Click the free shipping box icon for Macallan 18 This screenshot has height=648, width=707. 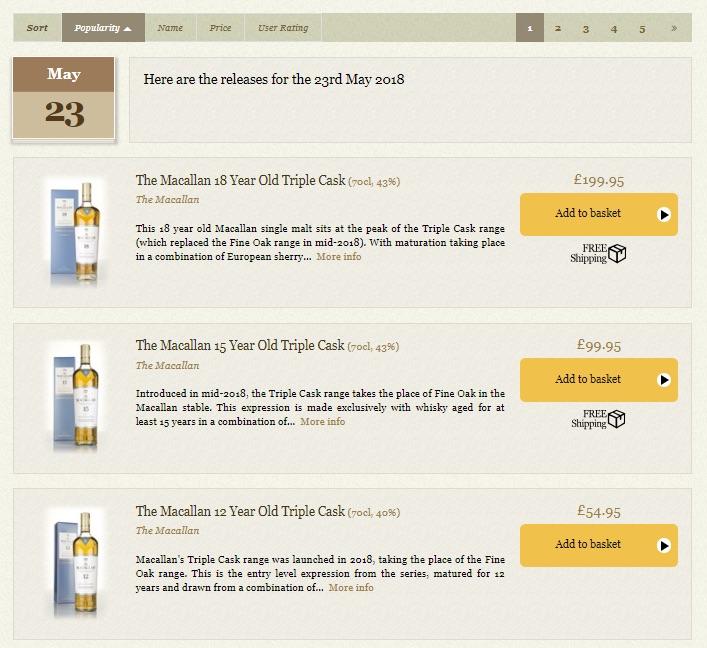pyautogui.click(x=617, y=253)
